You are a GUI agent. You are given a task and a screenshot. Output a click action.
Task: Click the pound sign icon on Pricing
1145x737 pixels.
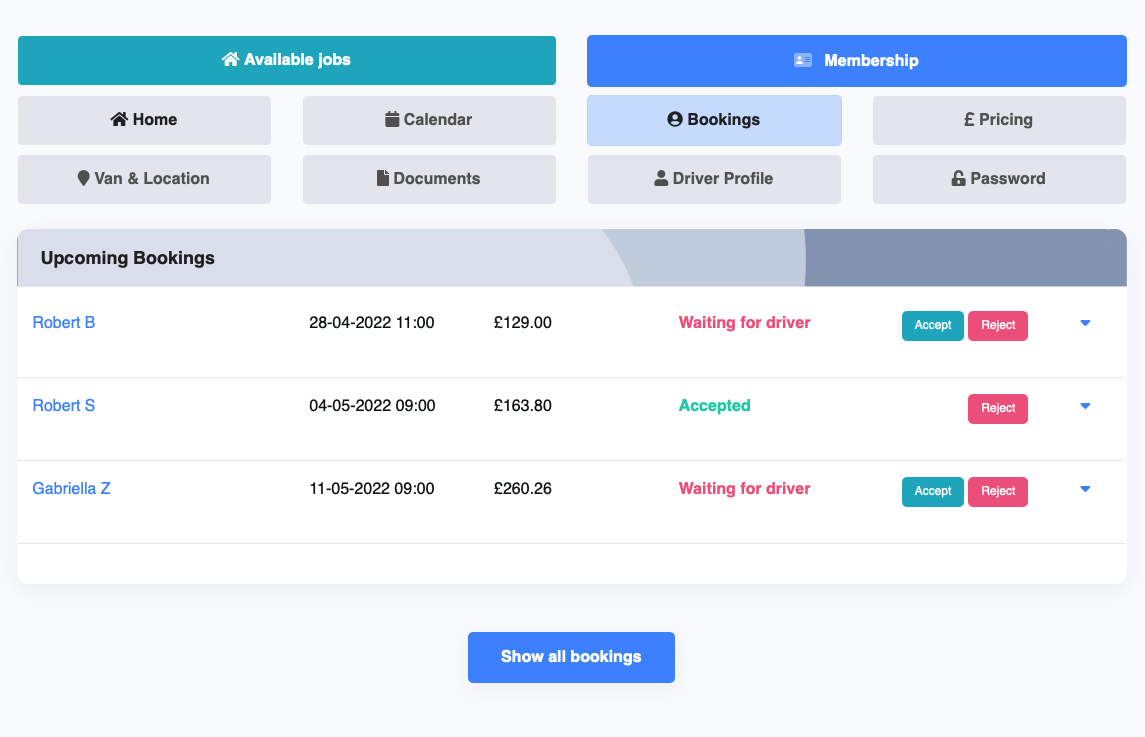coord(969,120)
